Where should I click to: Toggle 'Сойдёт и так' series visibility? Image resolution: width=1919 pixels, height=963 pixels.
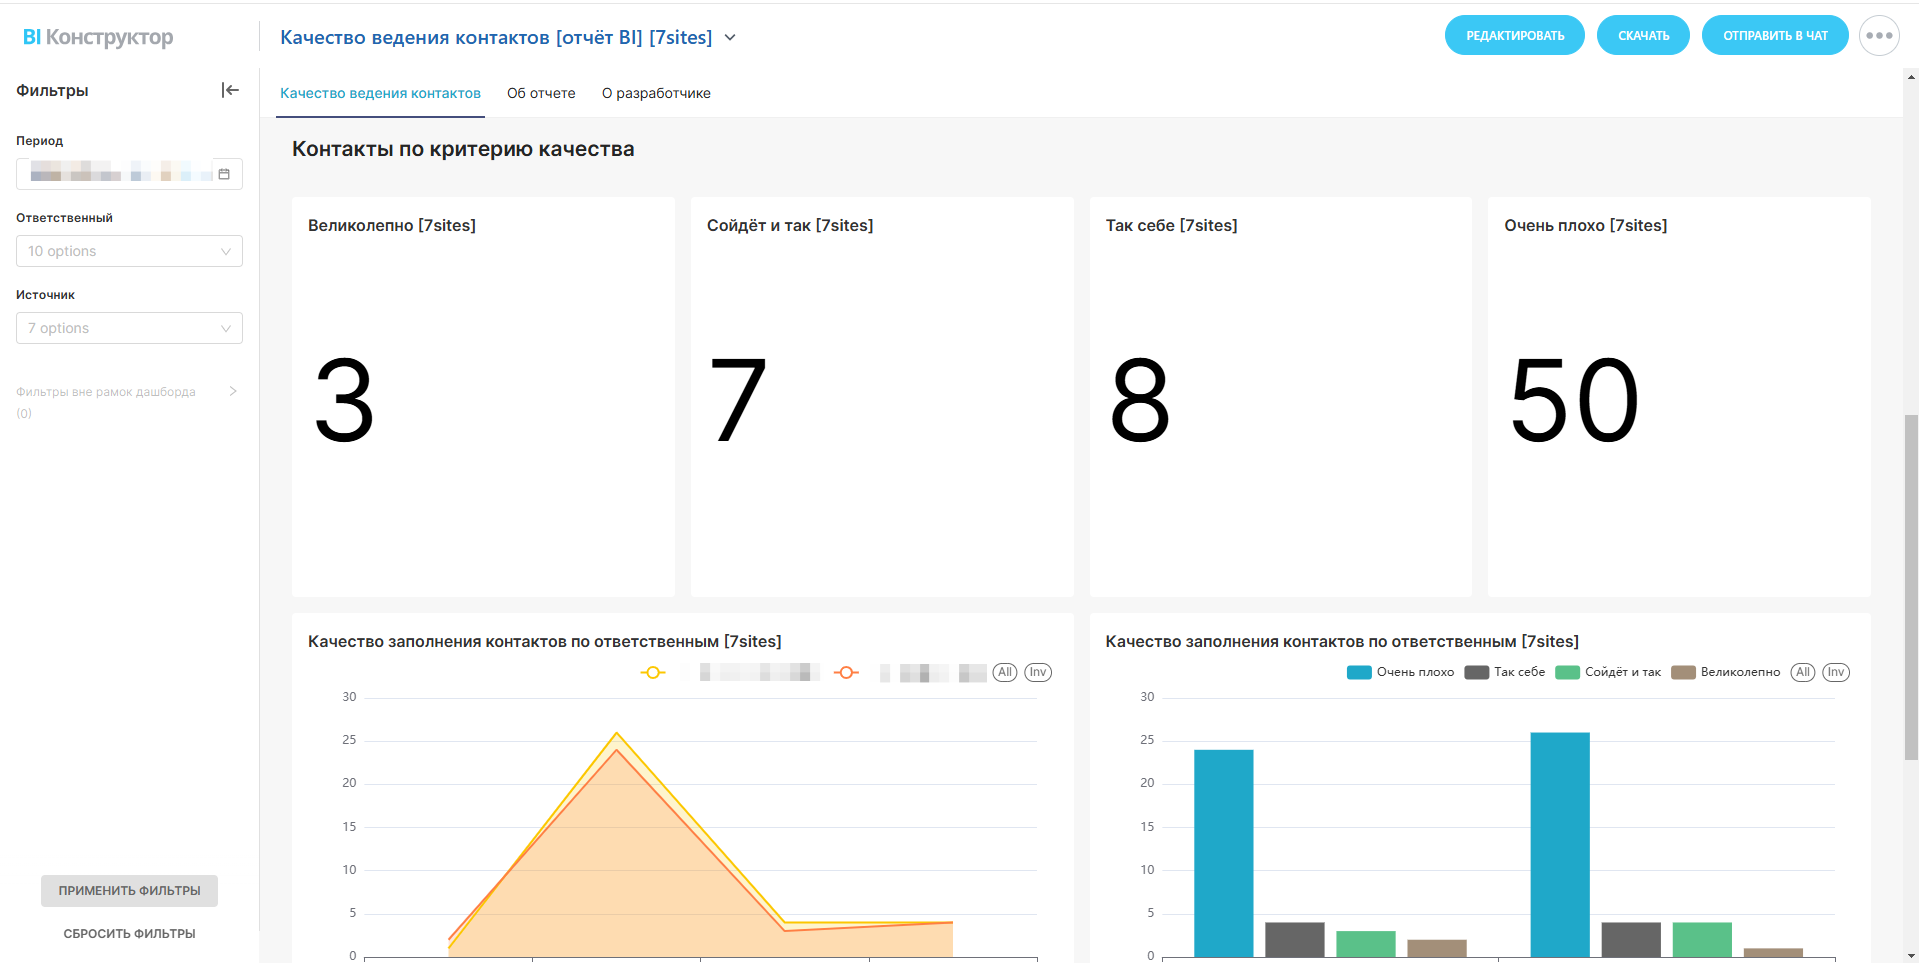(1608, 673)
